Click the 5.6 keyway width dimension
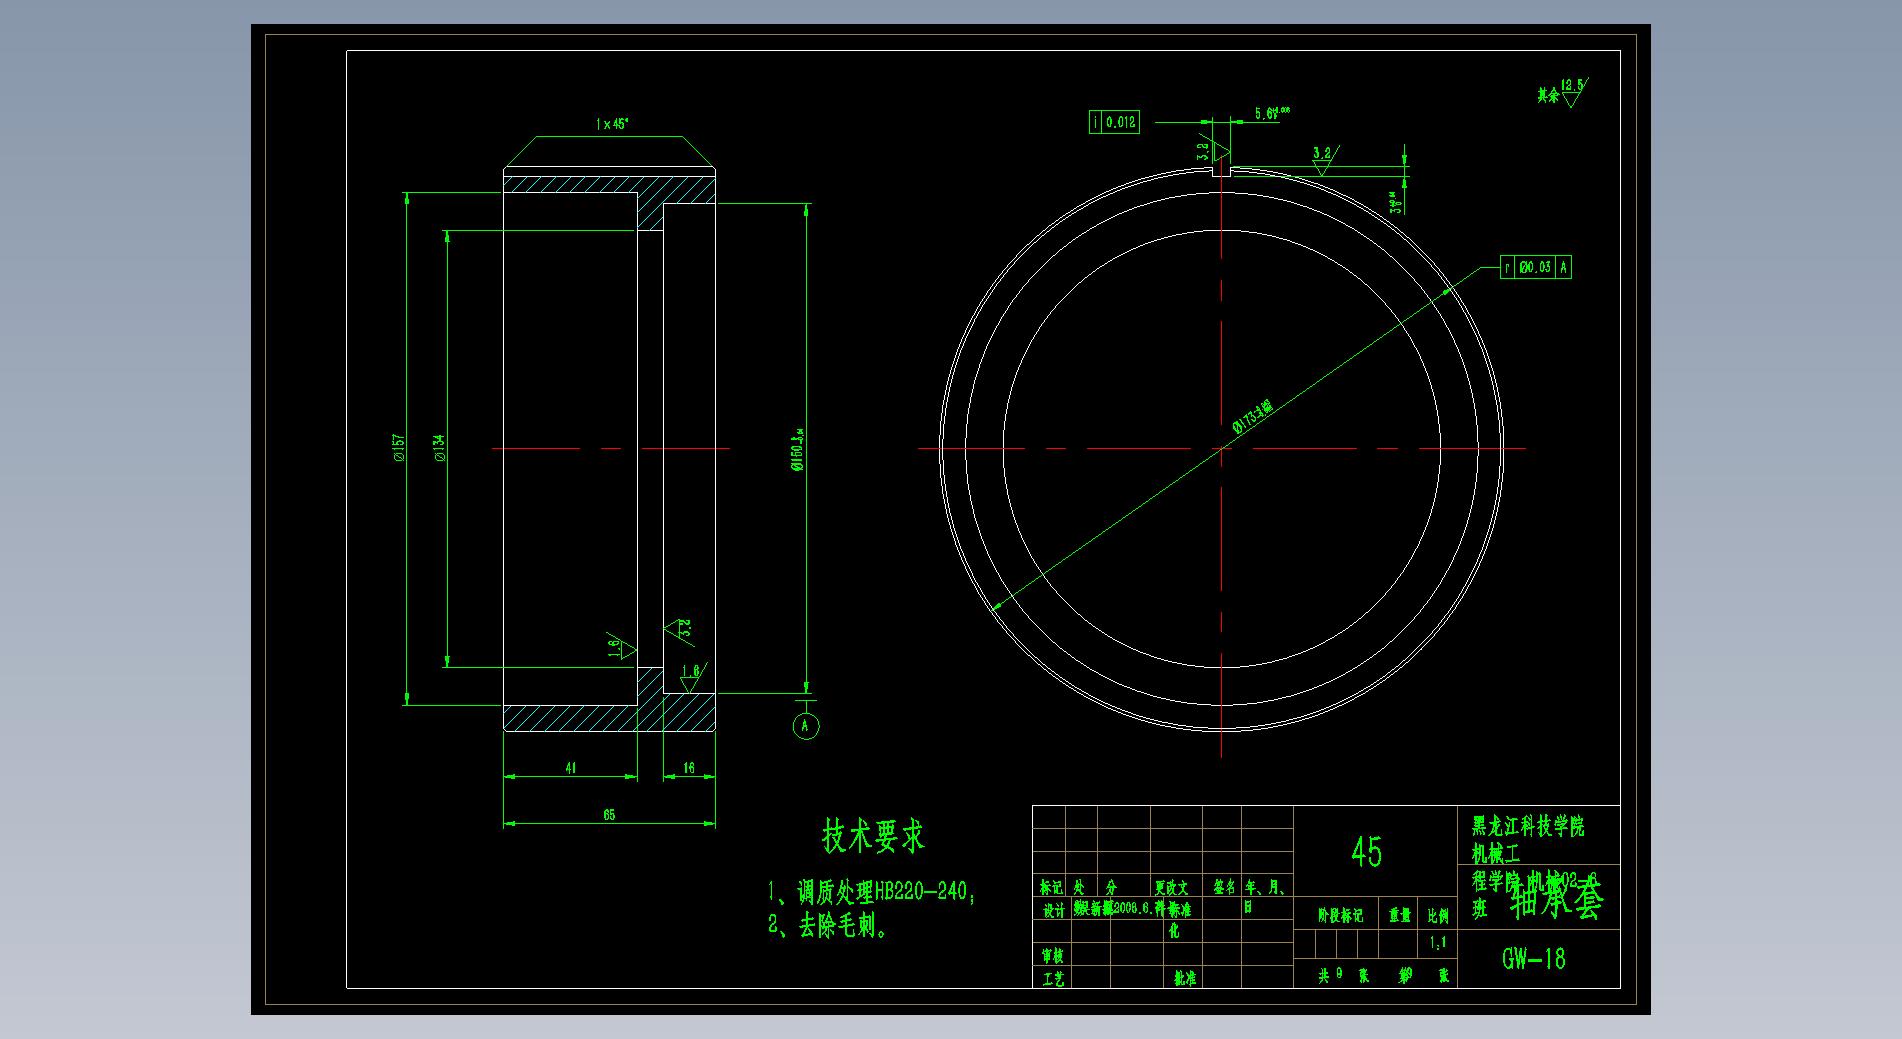This screenshot has width=1902, height=1039. pos(1272,113)
